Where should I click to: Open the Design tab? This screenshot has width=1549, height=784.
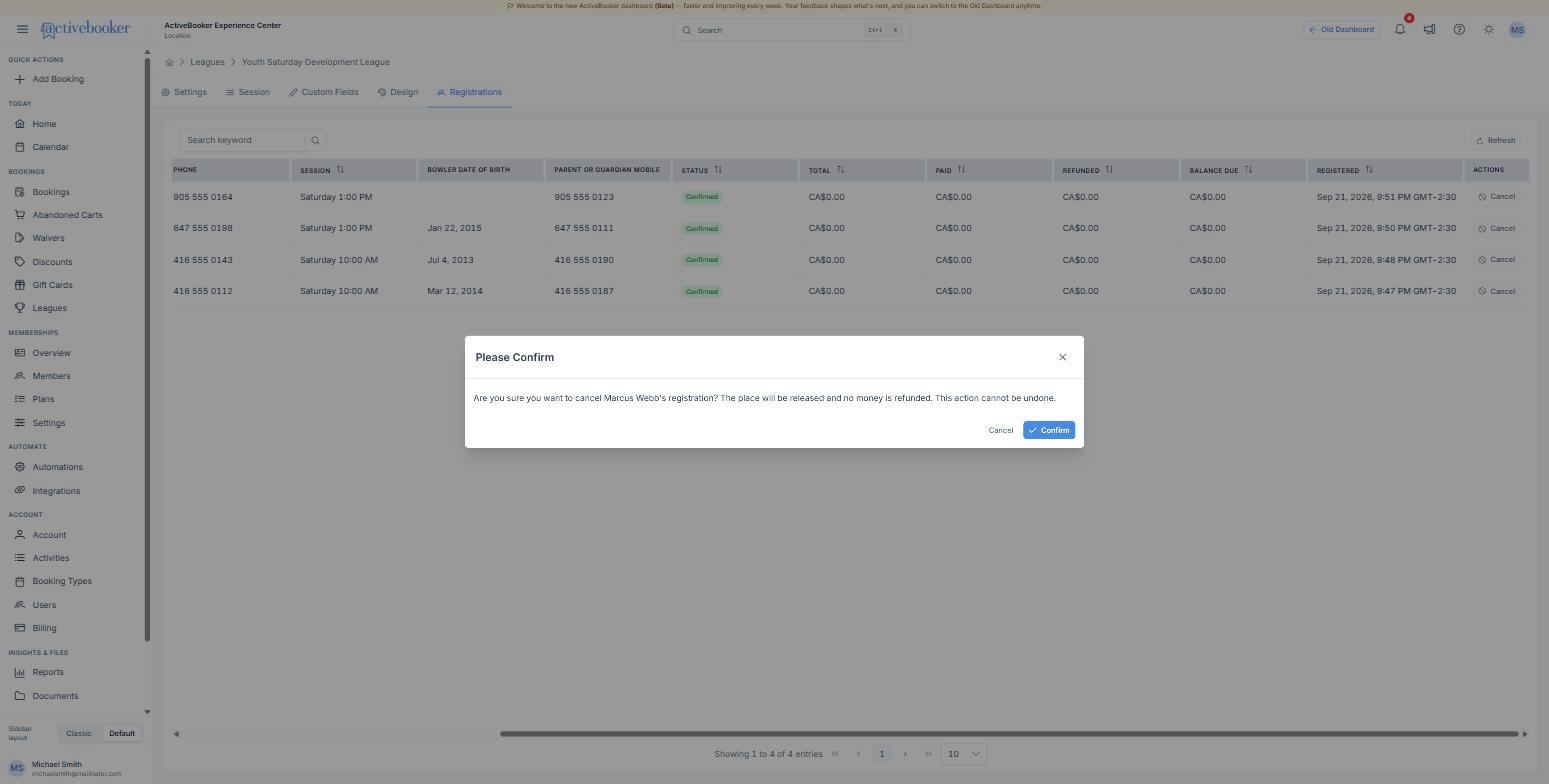click(x=398, y=92)
